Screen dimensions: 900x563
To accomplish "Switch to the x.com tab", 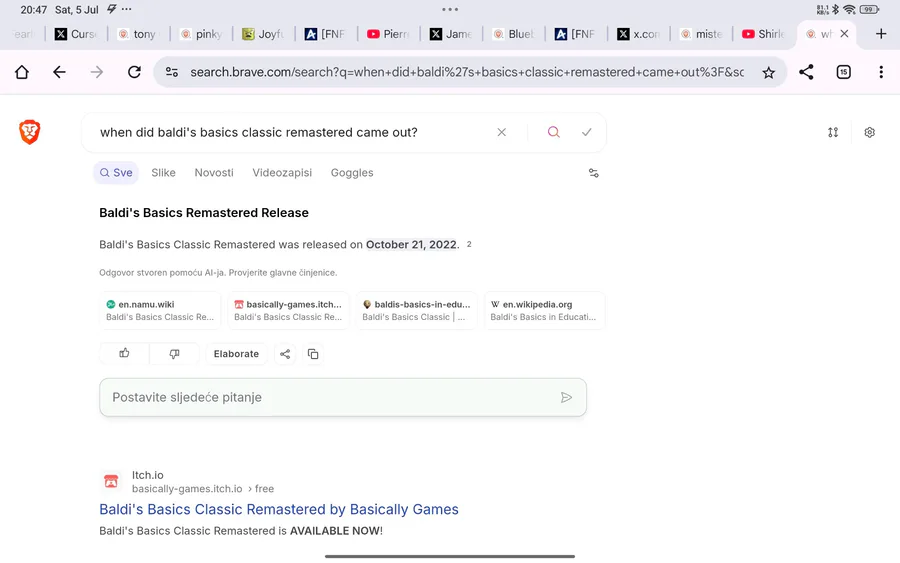I will tap(639, 34).
